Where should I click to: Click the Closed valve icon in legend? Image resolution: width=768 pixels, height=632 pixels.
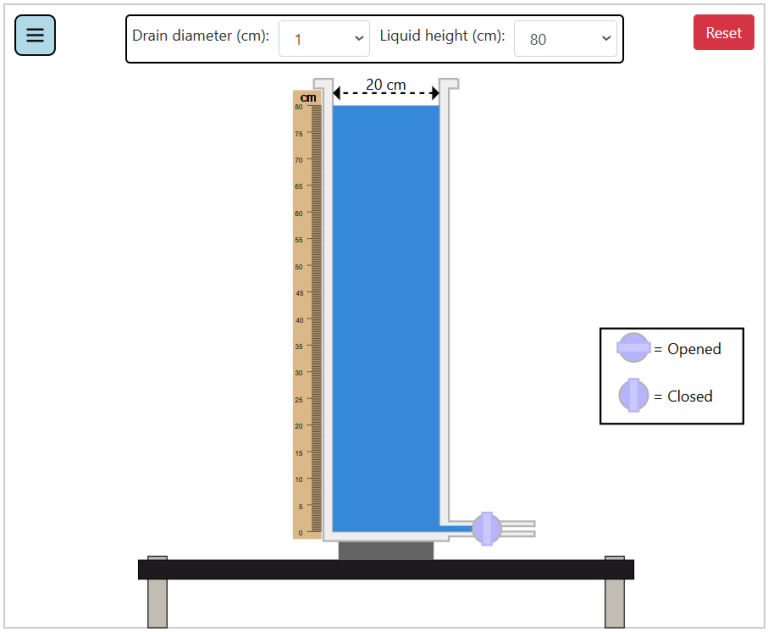[x=633, y=396]
